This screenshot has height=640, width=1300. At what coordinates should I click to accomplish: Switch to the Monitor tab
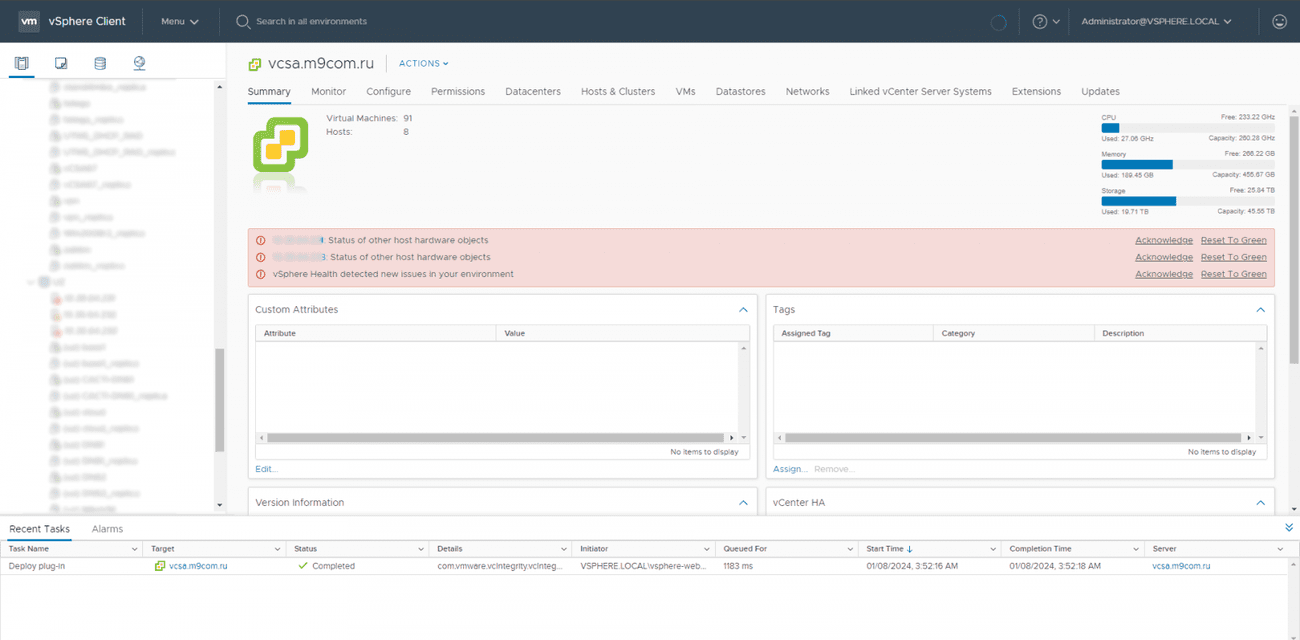point(328,91)
